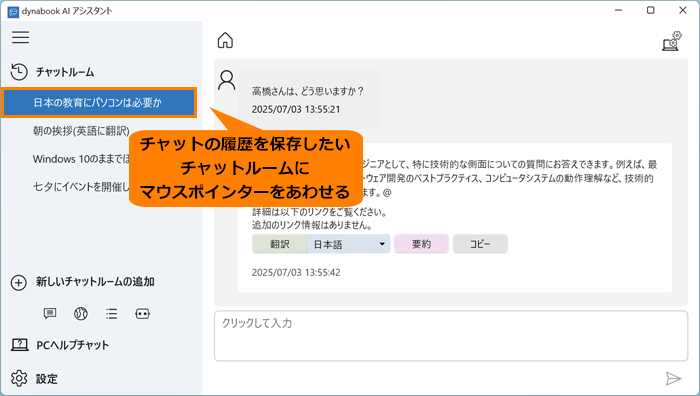Screen dimensions: 700x396
Task: Open the 日本語 language dropdown
Action: tap(349, 244)
